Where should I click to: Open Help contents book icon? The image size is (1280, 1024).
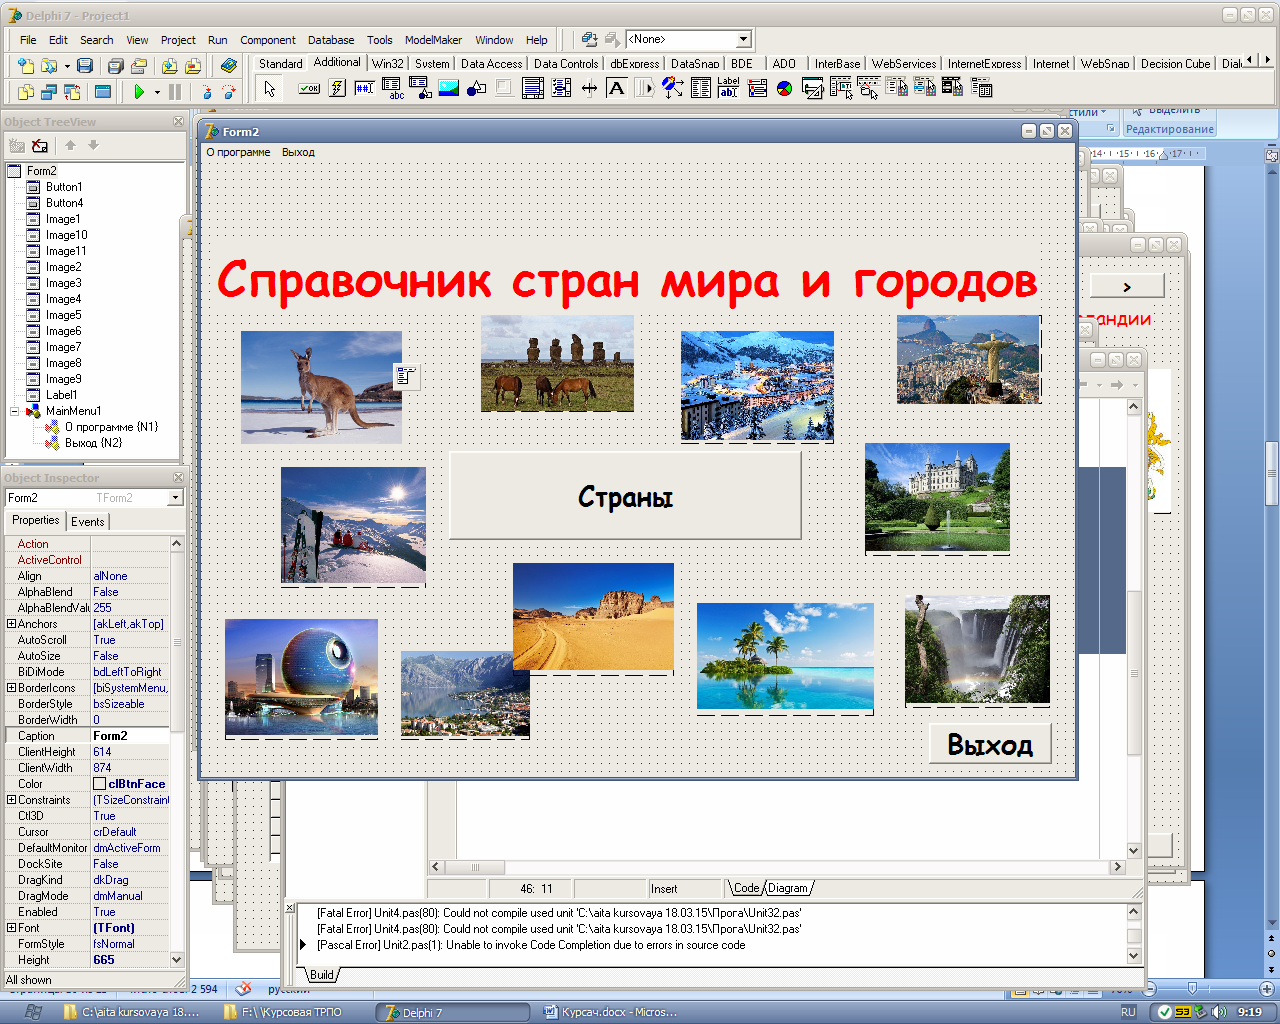click(229, 66)
